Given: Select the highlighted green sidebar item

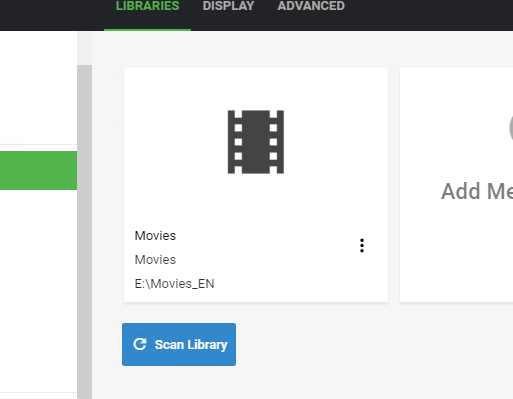Looking at the screenshot, I should (38, 170).
